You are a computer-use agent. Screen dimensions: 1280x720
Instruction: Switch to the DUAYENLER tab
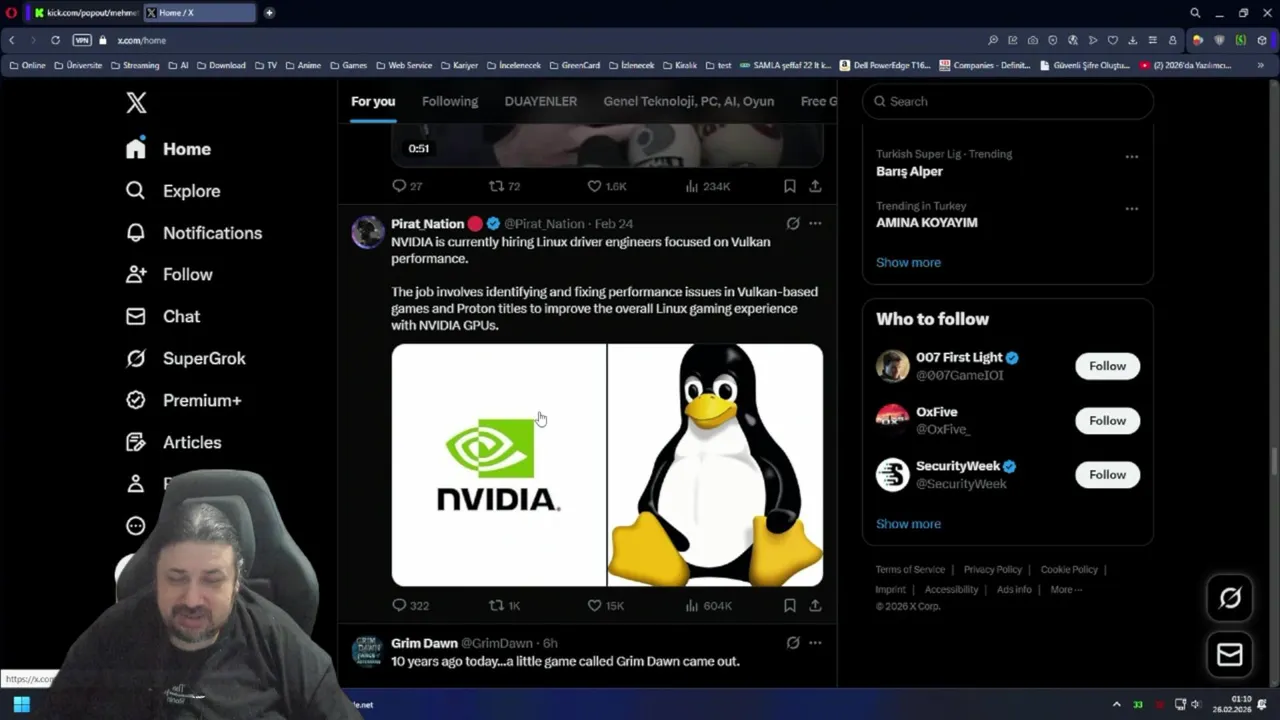point(541,101)
